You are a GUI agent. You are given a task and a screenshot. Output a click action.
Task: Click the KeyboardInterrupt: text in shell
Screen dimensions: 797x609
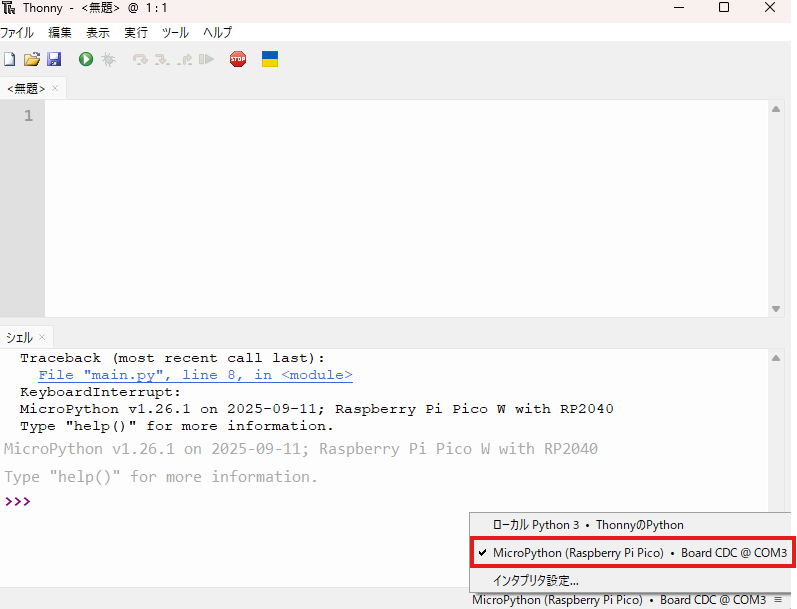[x=100, y=392]
